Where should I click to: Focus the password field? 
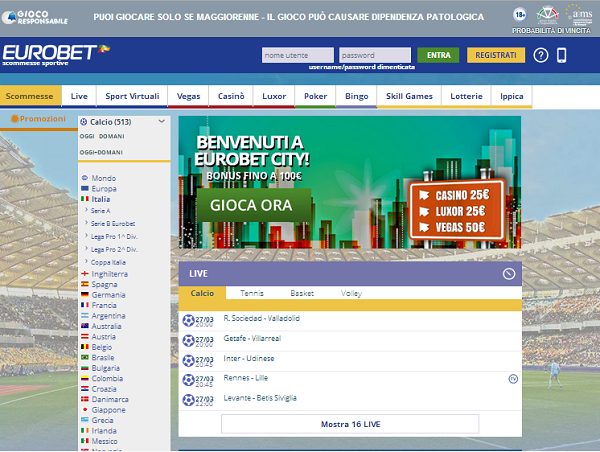point(375,55)
